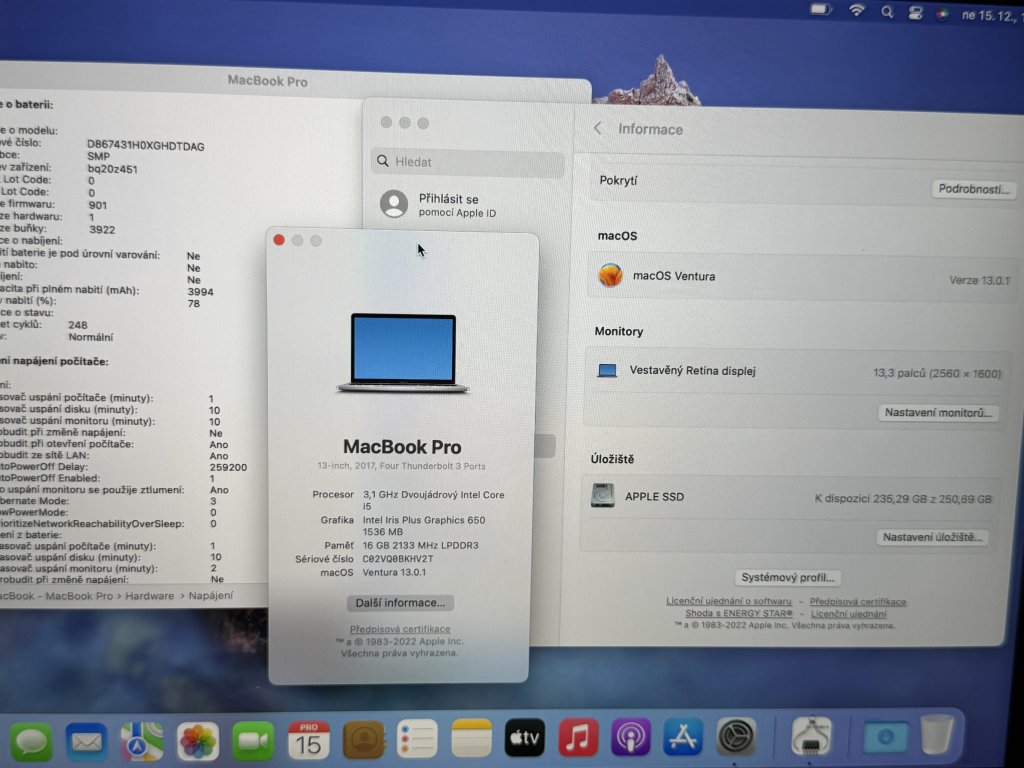1024x768 pixels.
Task: Open Podrobnosti… for Pokrytí
Action: [x=973, y=189]
